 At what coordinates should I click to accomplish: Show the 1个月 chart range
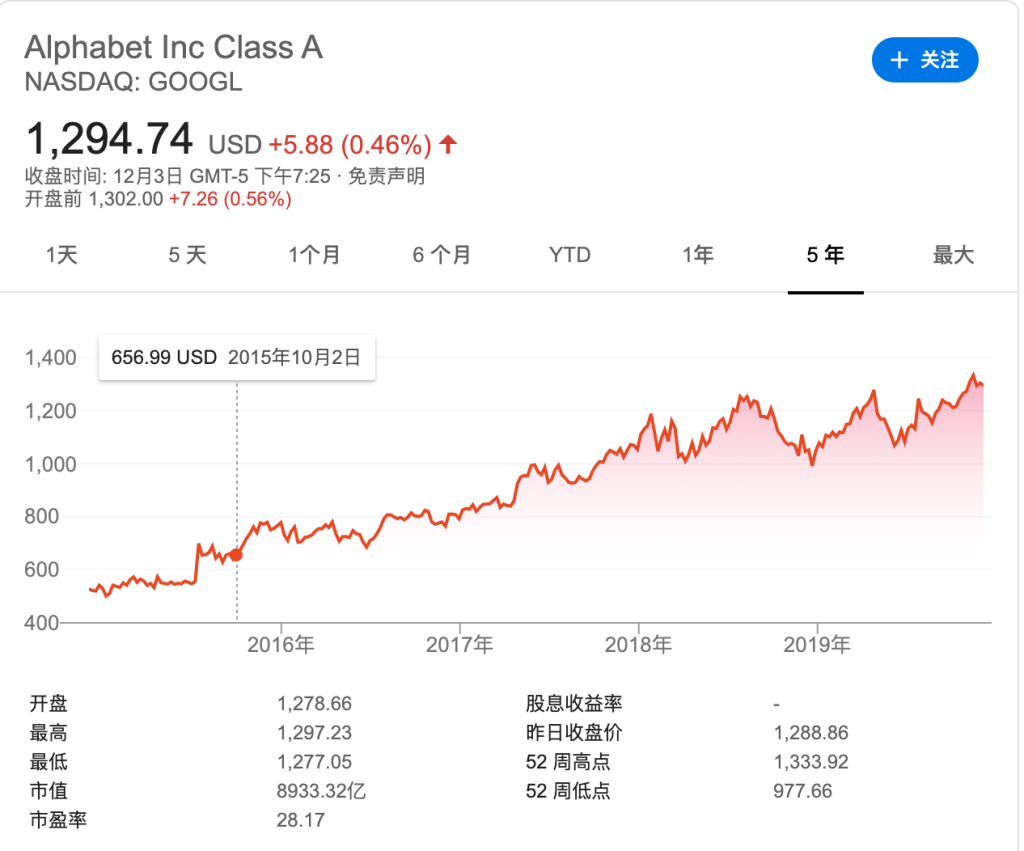314,255
